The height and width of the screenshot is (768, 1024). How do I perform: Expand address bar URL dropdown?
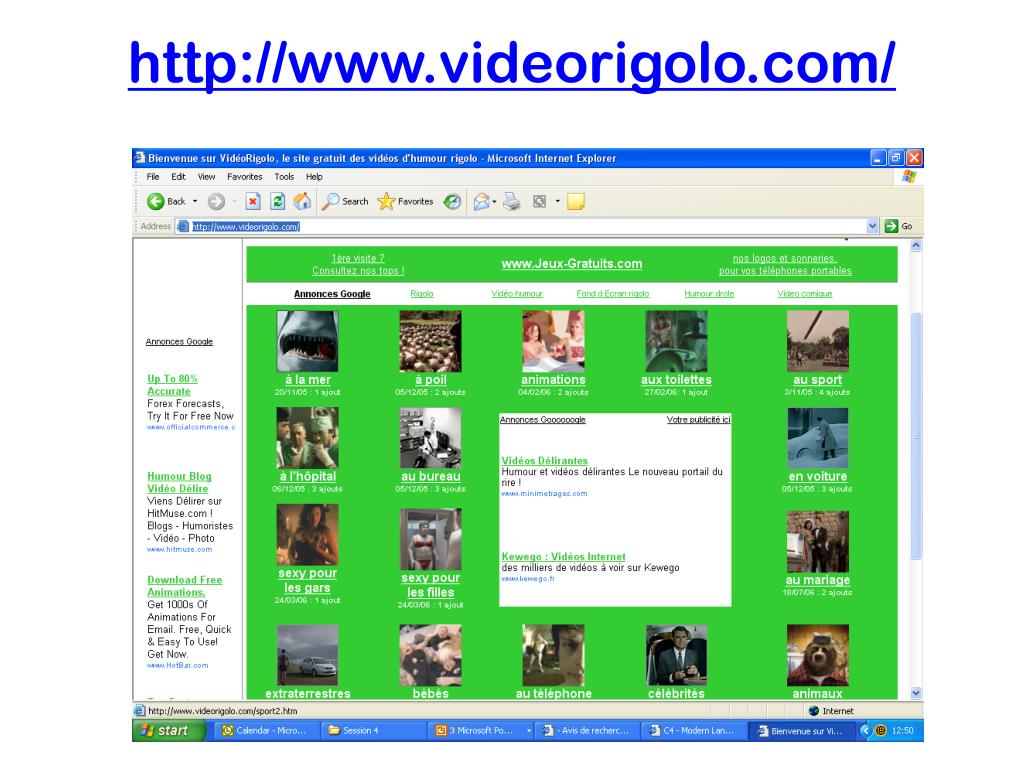872,226
